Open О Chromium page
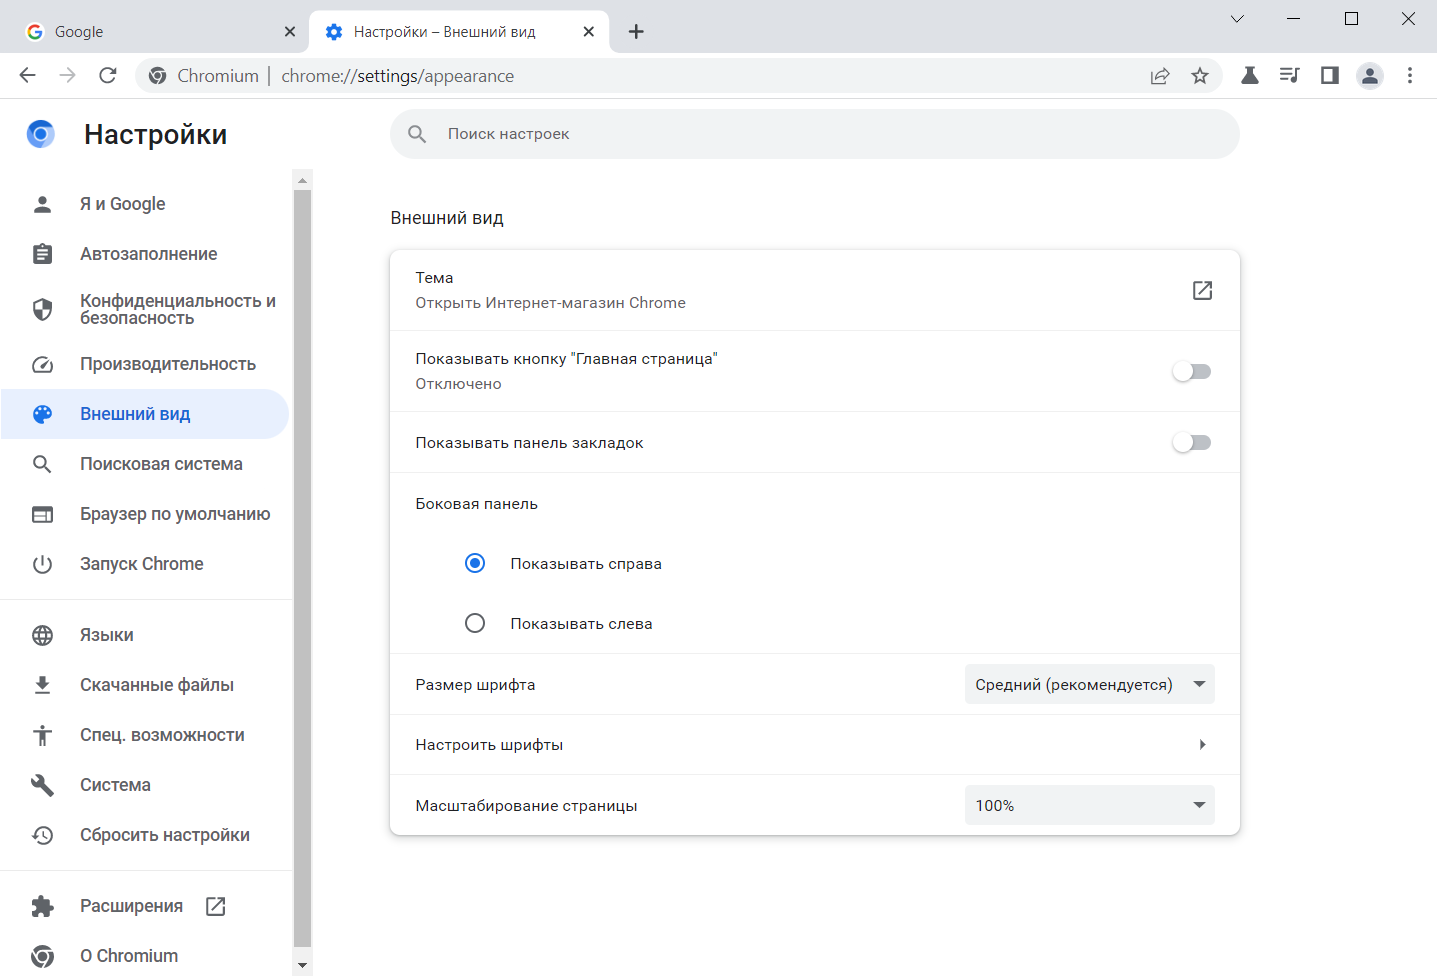This screenshot has height=976, width=1437. (x=145, y=956)
